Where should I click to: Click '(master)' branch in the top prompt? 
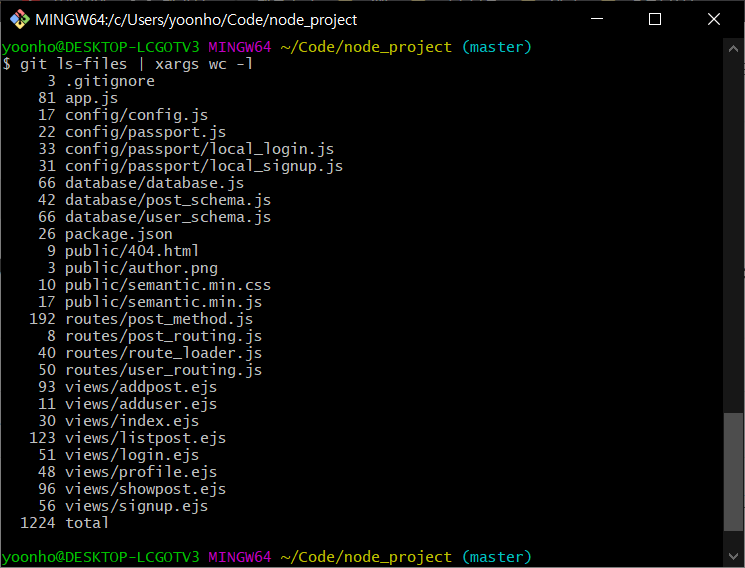click(x=497, y=47)
